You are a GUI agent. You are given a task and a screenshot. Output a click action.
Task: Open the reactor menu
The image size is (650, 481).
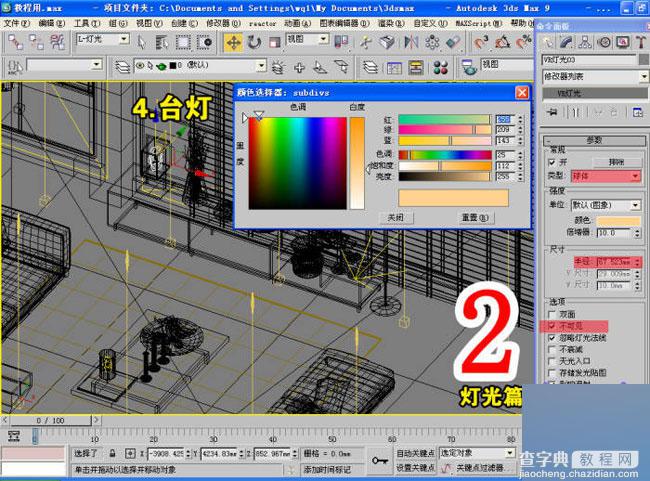tap(262, 24)
